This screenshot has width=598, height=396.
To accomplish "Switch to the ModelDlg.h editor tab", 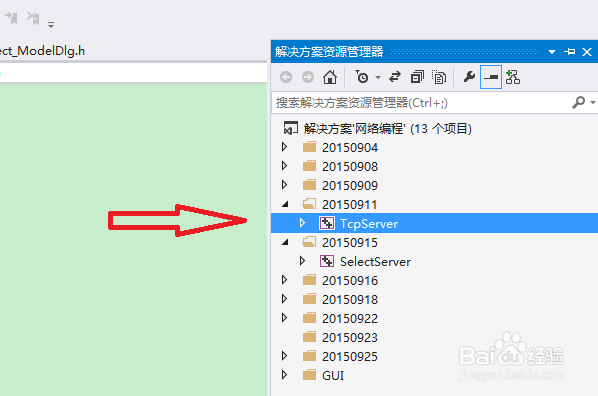I will coord(42,51).
